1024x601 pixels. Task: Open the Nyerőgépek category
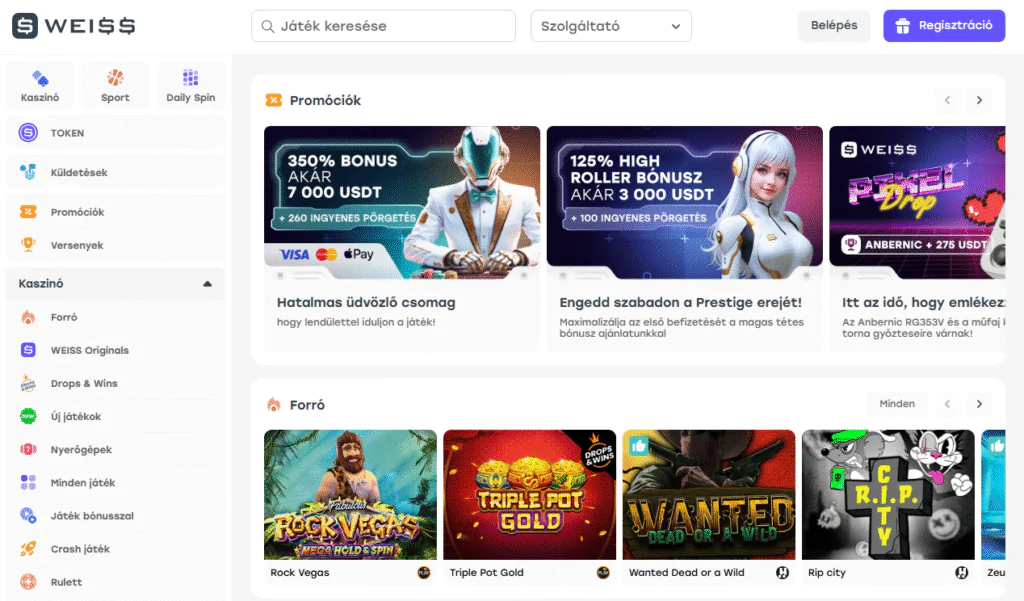(x=116, y=449)
